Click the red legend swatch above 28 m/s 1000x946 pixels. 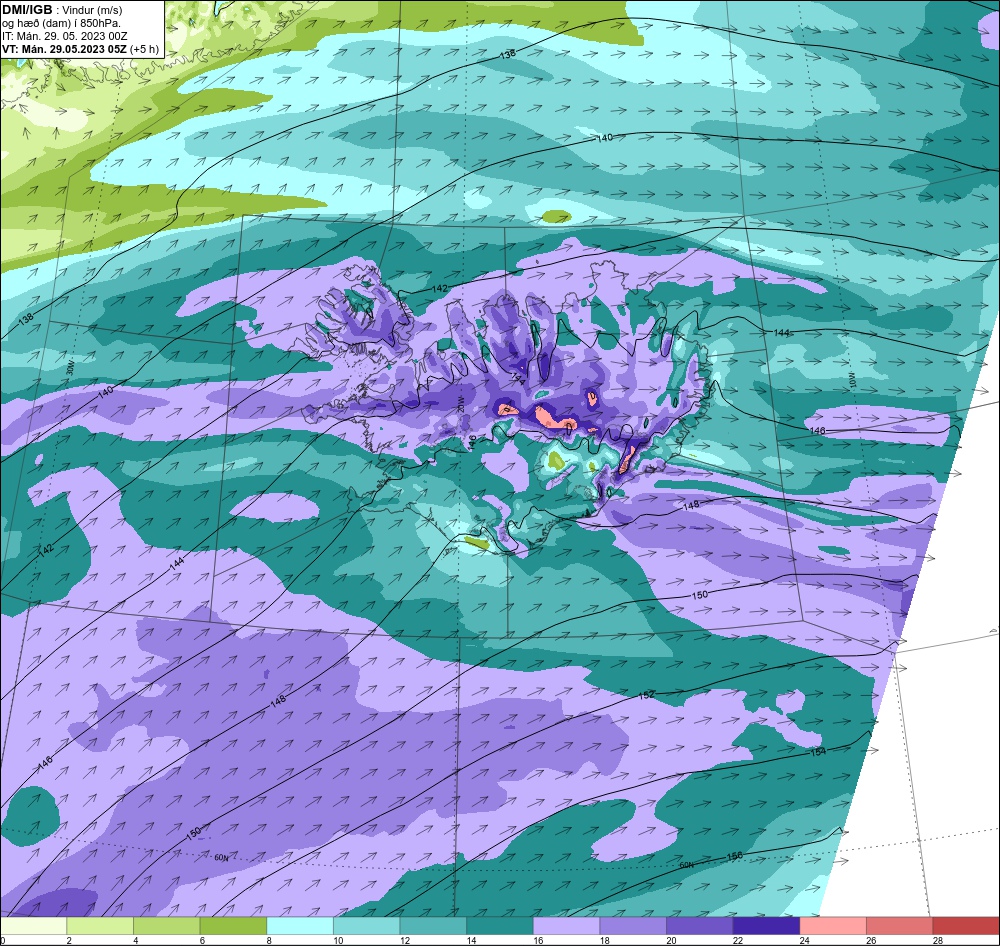(x=966, y=926)
